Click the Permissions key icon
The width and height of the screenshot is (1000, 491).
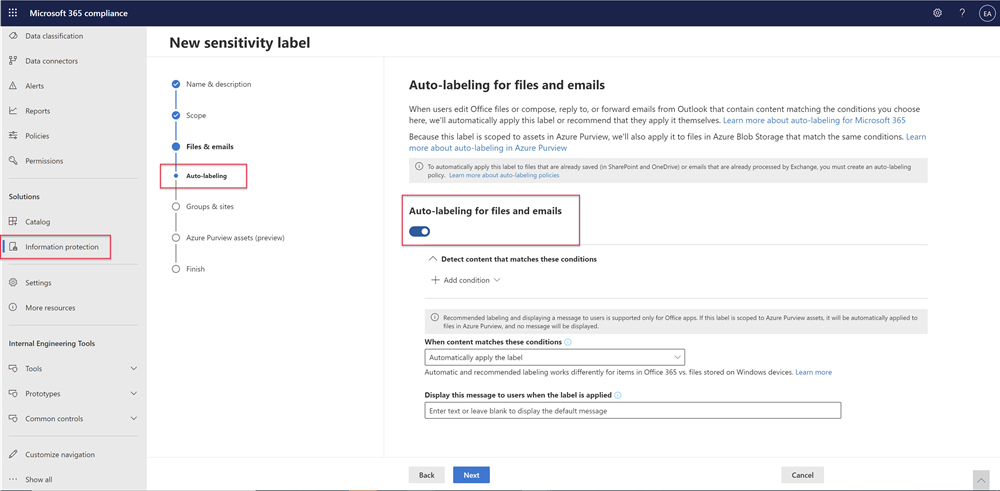tap(13, 161)
